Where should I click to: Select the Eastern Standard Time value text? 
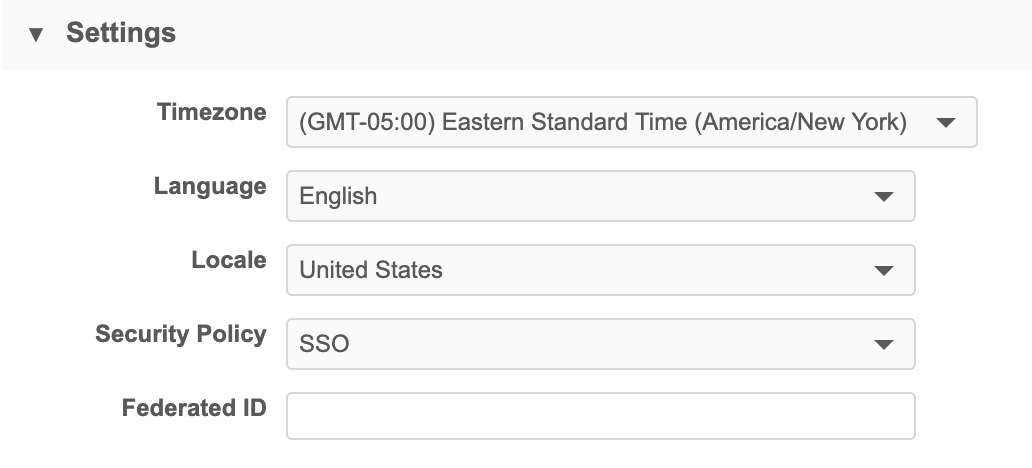603,123
